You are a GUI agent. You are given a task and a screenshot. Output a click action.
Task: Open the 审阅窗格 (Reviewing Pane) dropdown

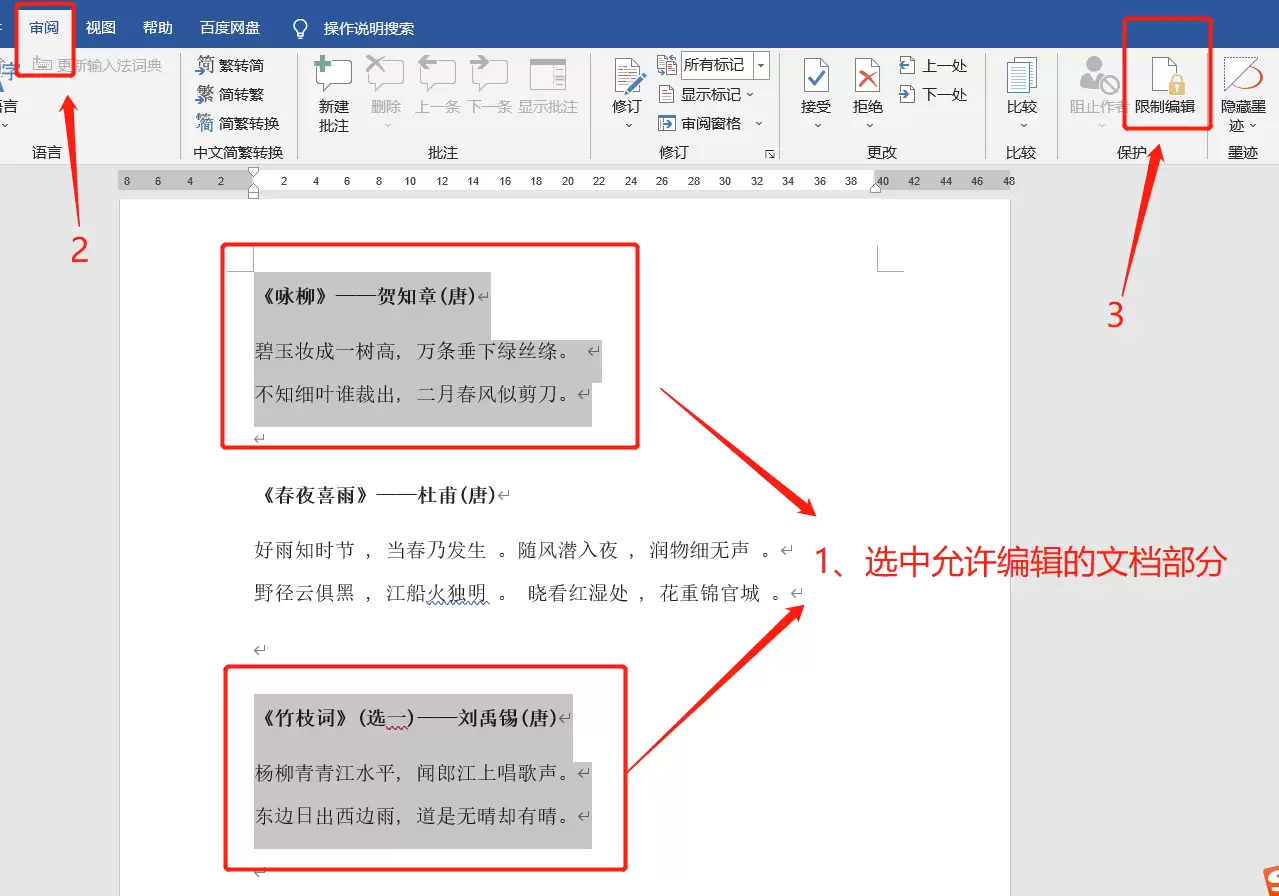(702, 123)
